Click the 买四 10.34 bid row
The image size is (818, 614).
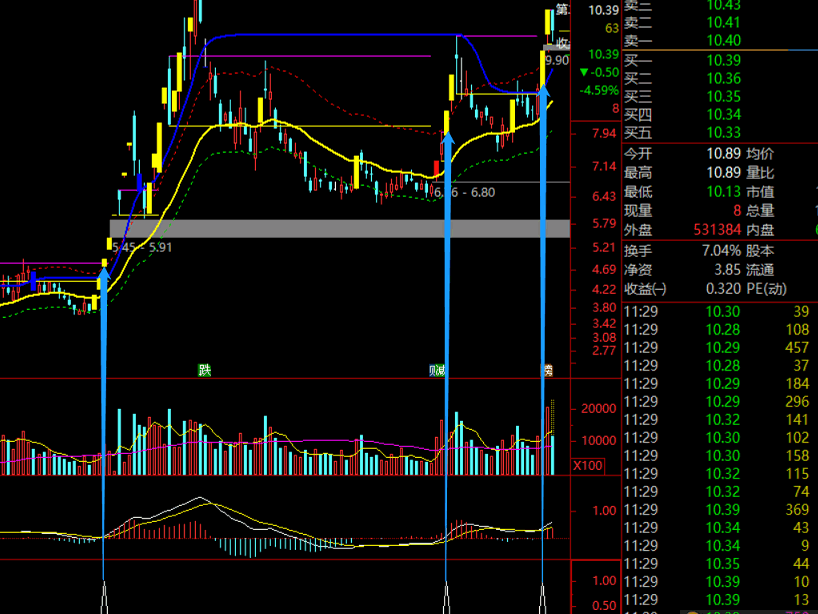coord(683,114)
